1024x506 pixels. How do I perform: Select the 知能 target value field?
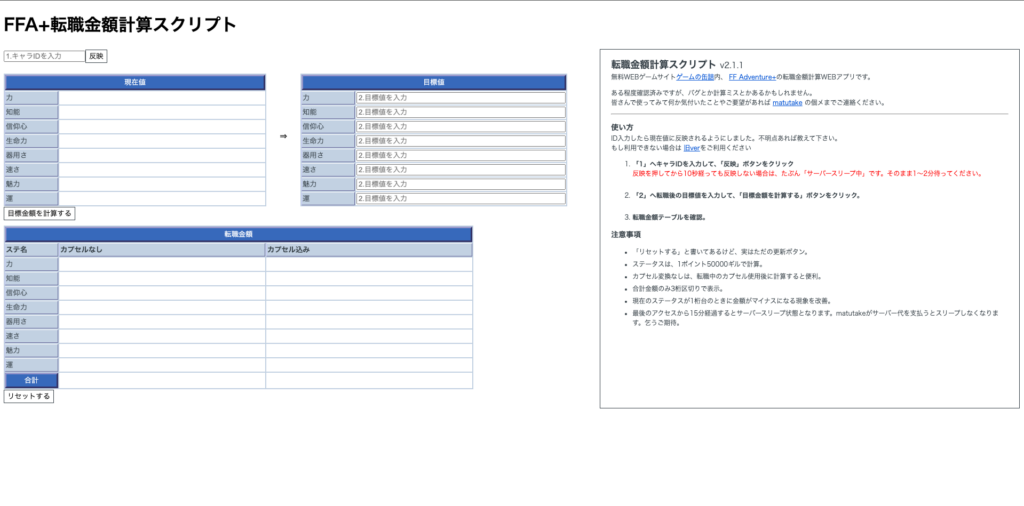click(460, 112)
